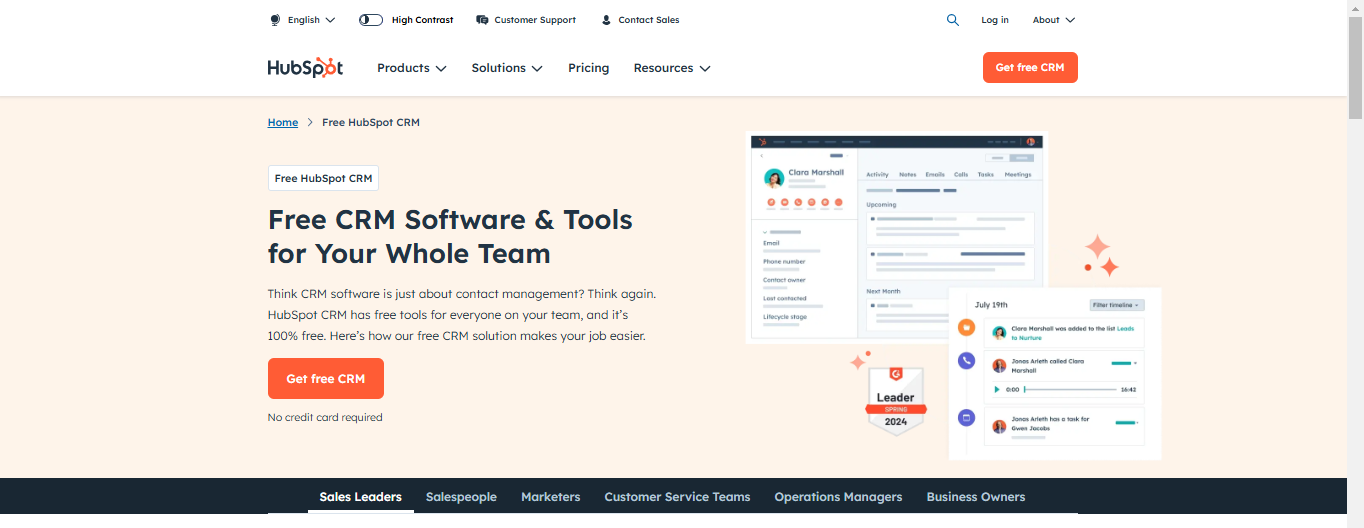1364x528 pixels.
Task: Open the search magnifier icon
Action: (953, 20)
